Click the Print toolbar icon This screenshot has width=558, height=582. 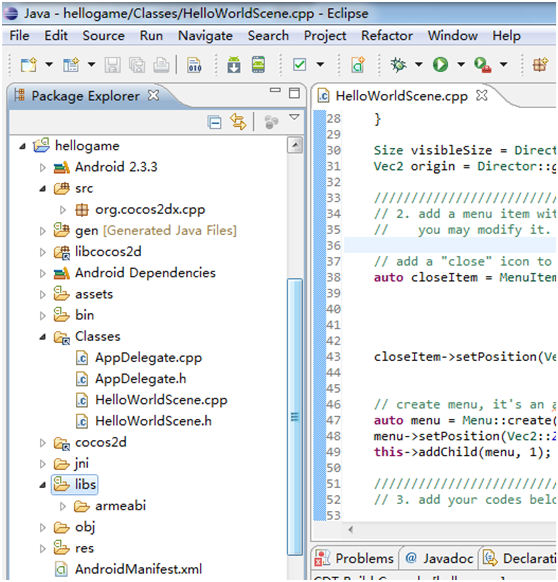[x=161, y=65]
